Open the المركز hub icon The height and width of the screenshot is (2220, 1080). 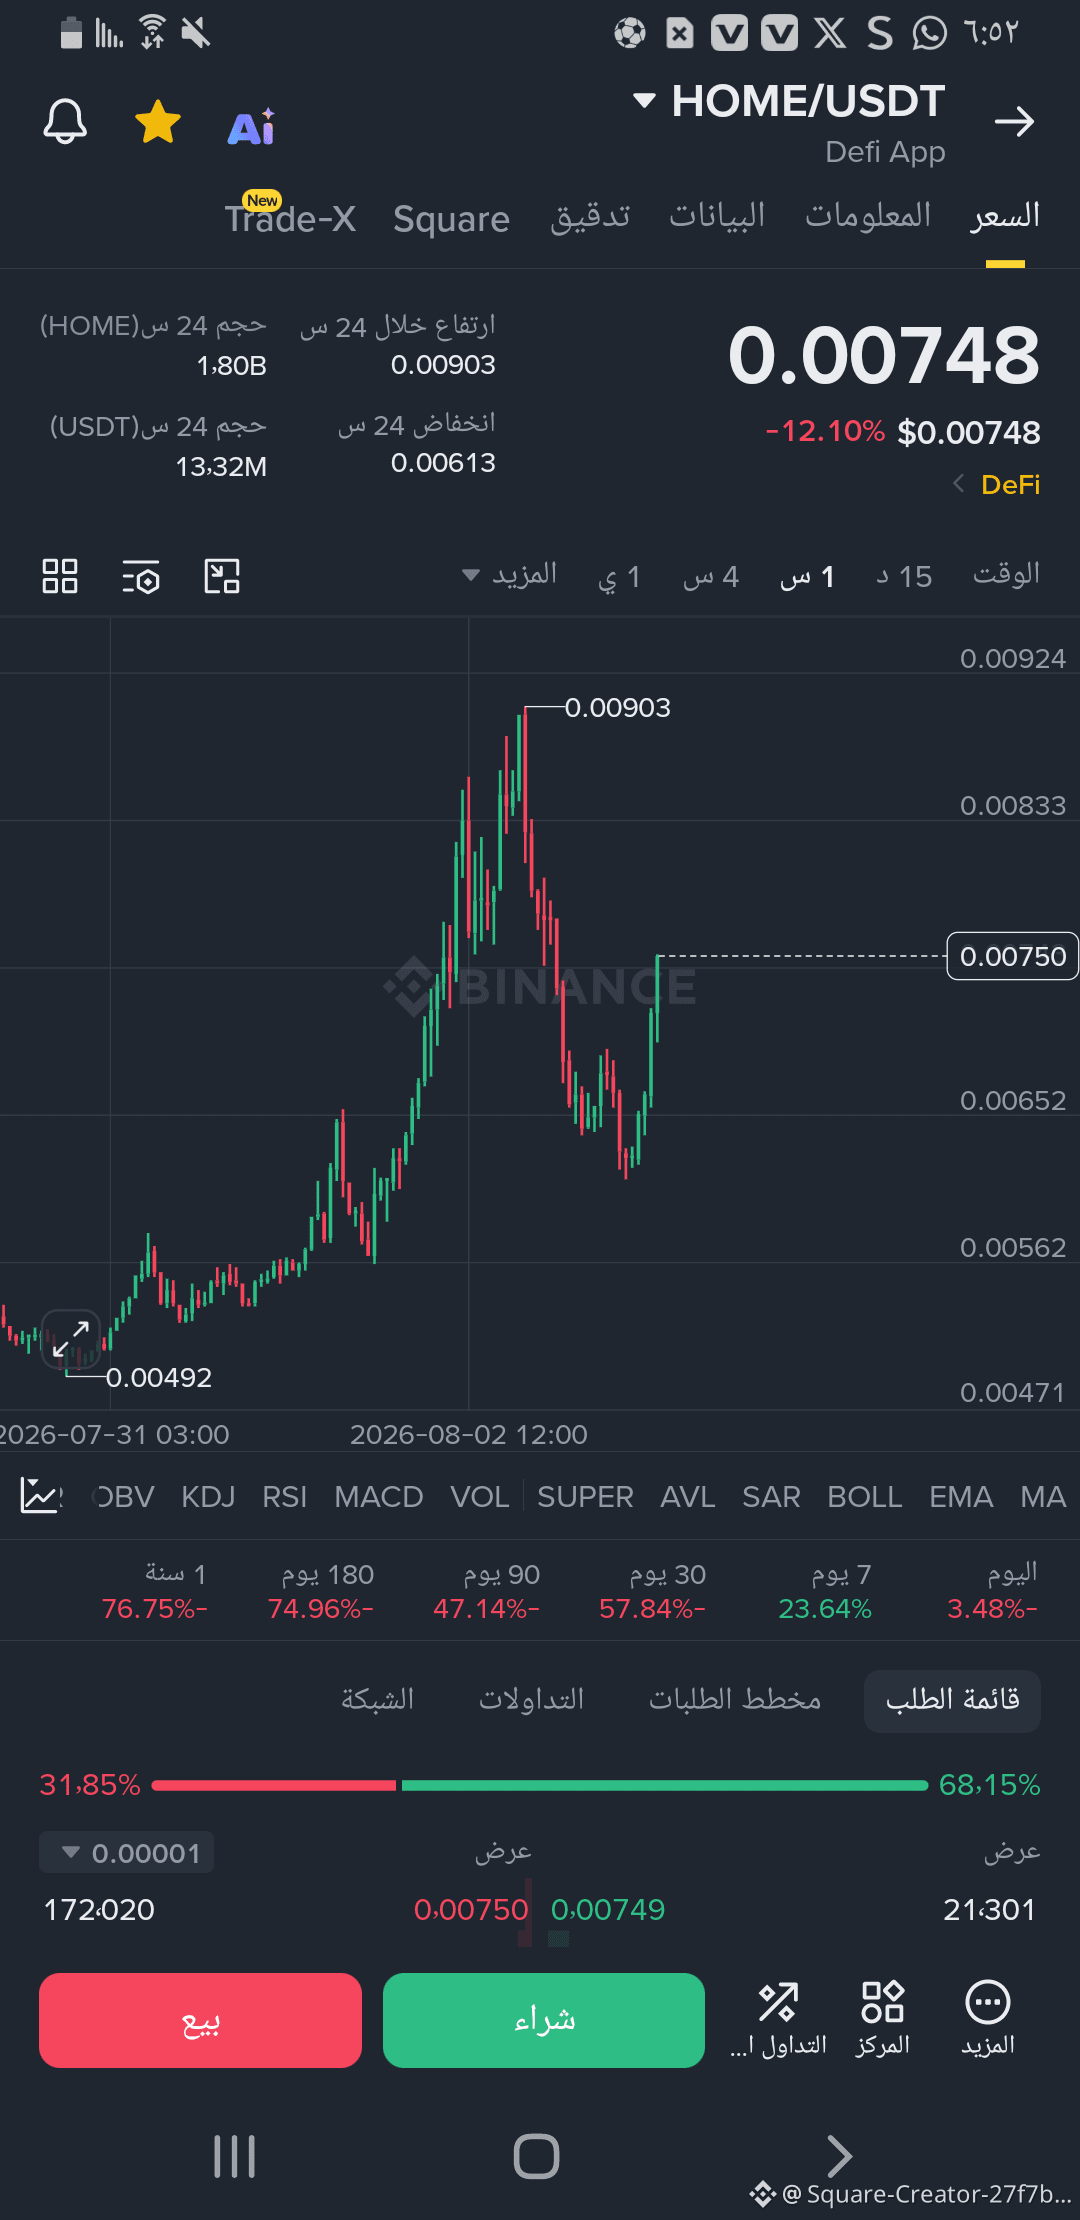[883, 2020]
